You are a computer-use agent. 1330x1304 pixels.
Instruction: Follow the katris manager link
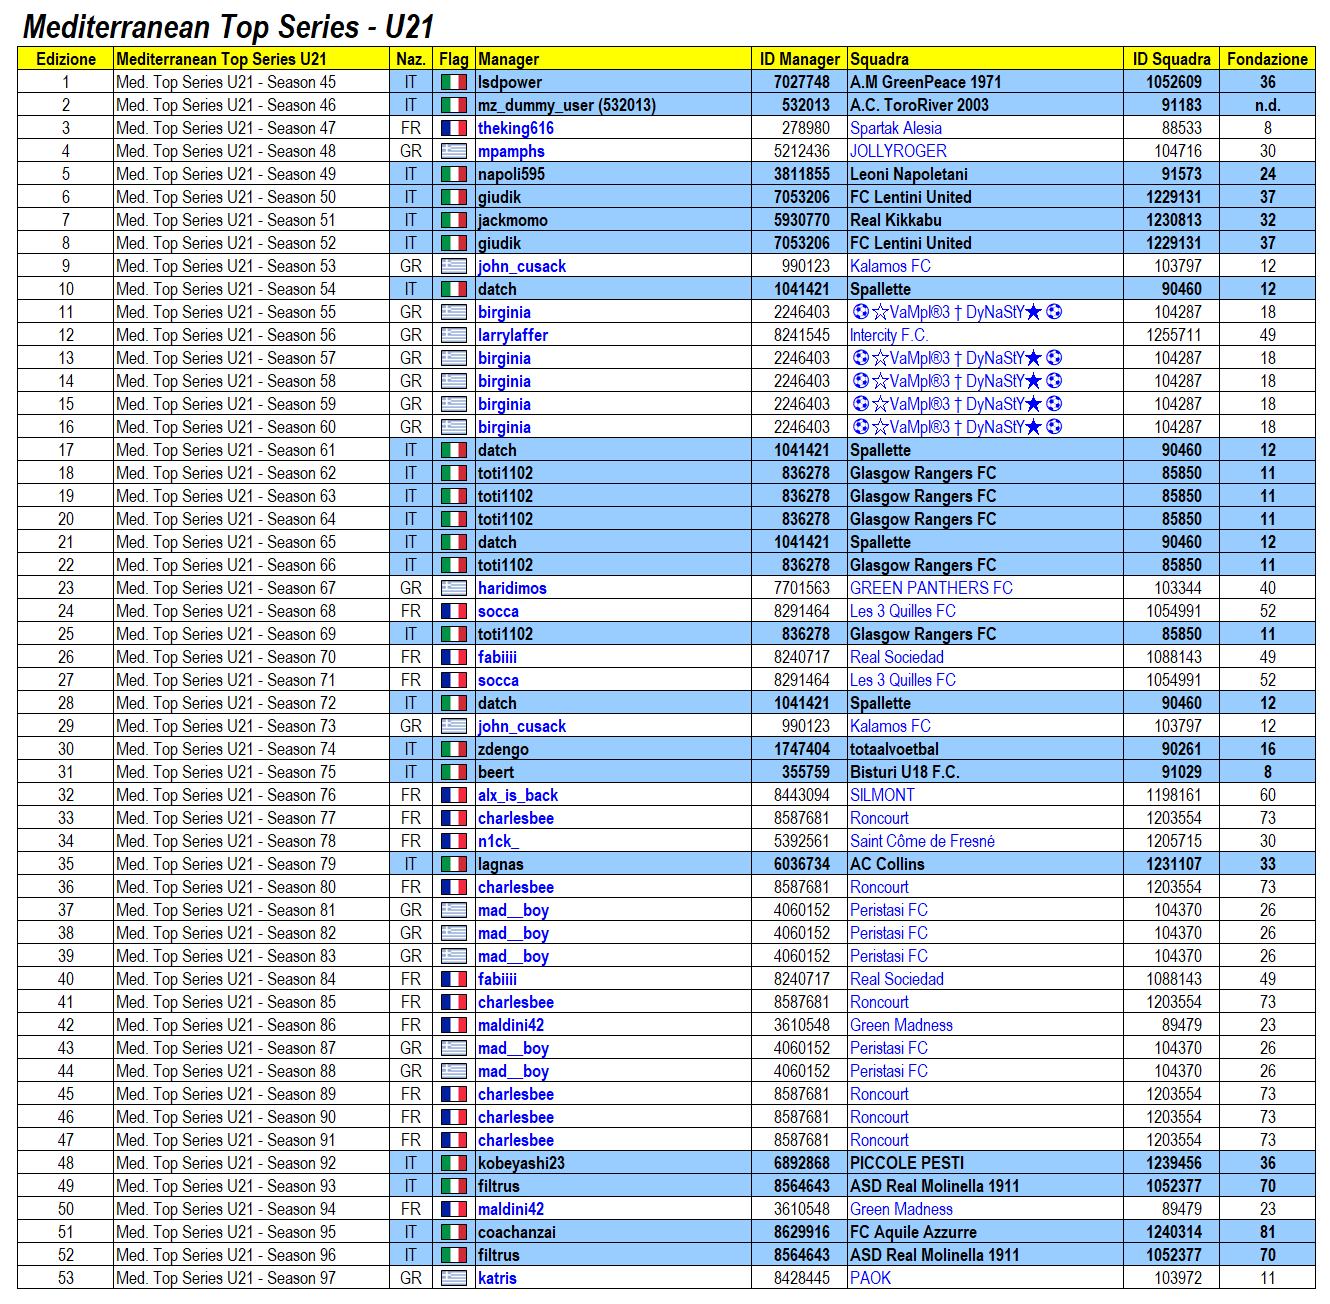click(497, 1278)
